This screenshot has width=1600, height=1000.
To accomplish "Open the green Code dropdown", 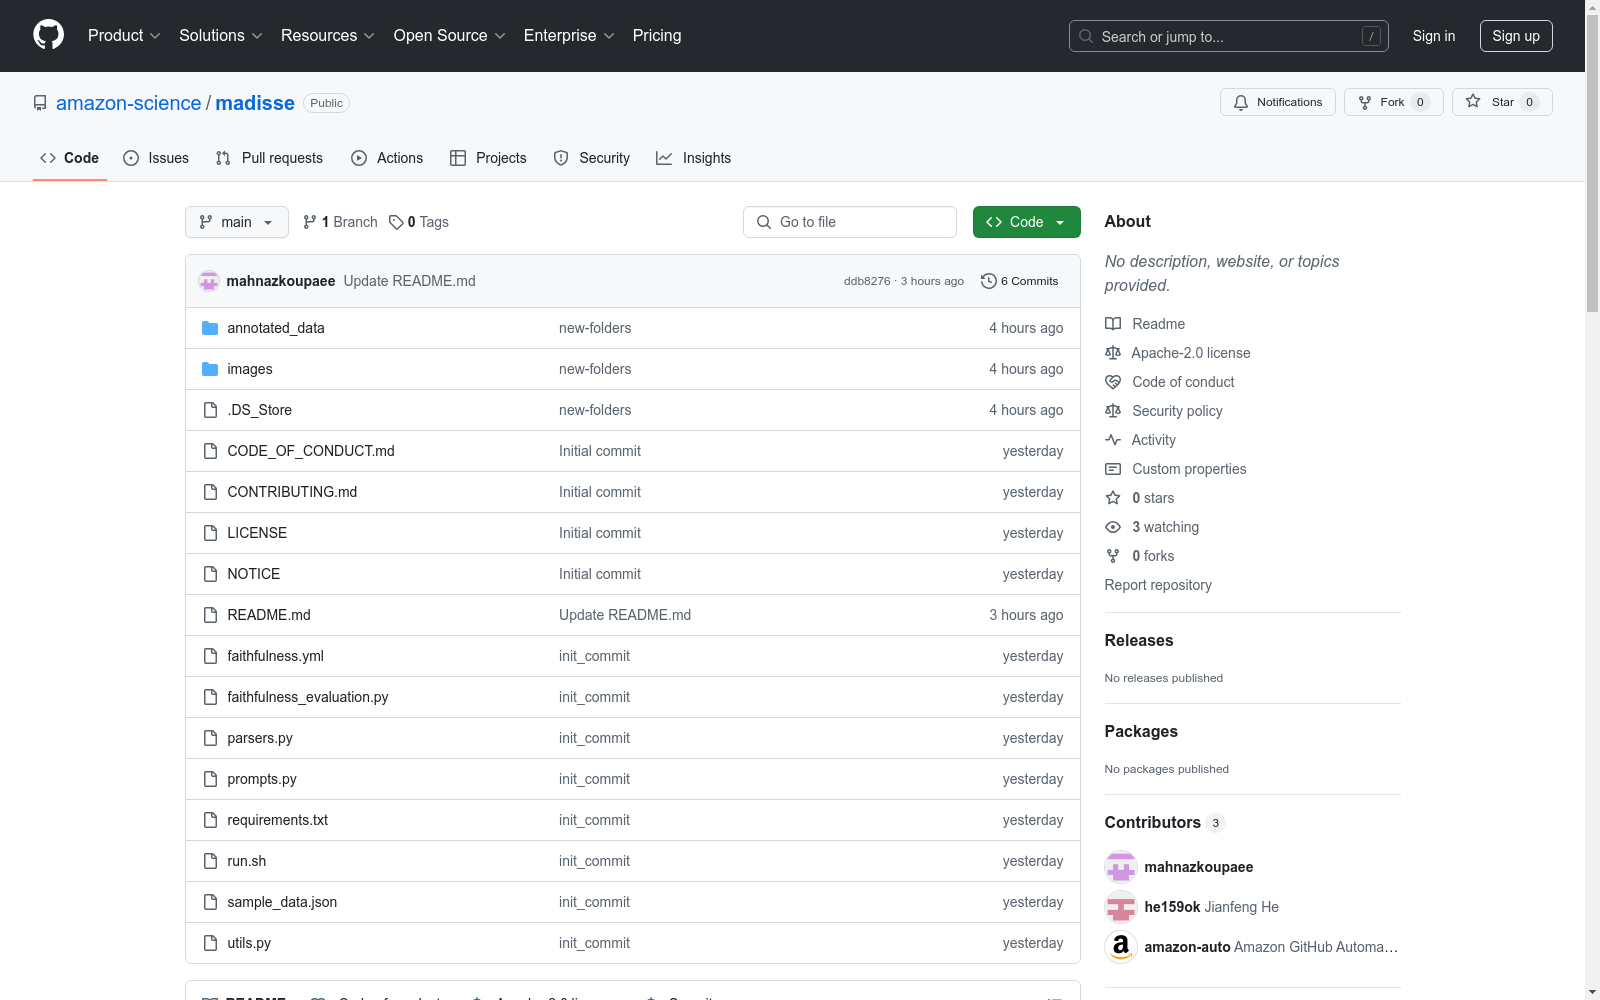I will point(1027,222).
